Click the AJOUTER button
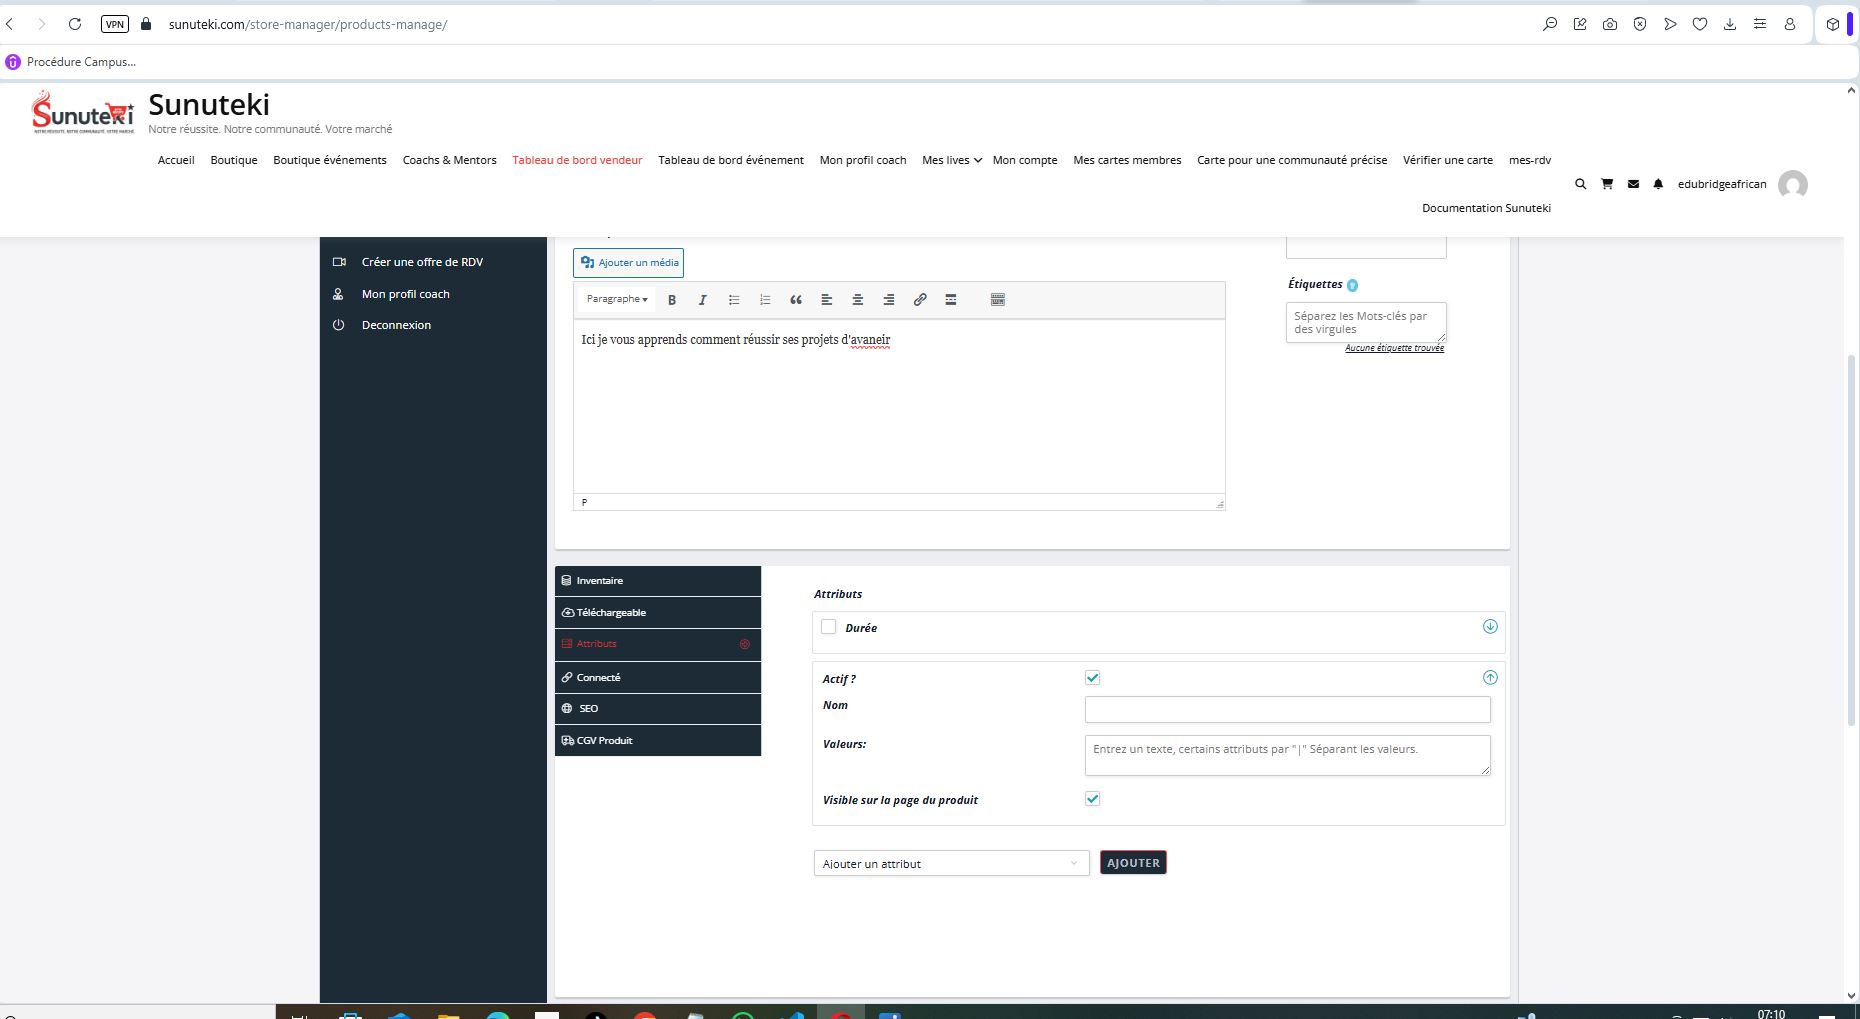Viewport: 1860px width, 1019px height. point(1133,863)
